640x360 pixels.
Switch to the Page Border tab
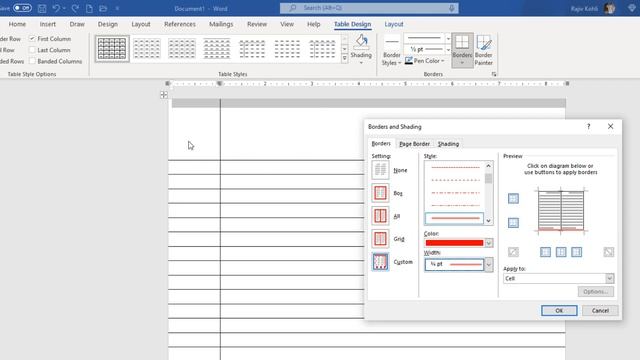click(x=414, y=144)
